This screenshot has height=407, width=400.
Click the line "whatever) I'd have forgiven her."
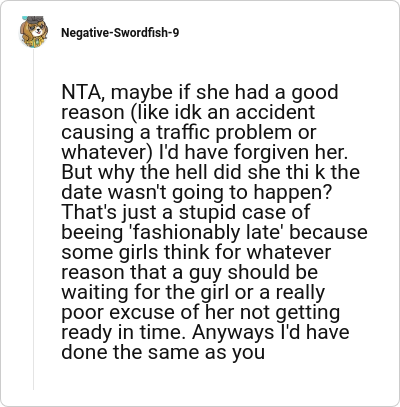click(205, 152)
